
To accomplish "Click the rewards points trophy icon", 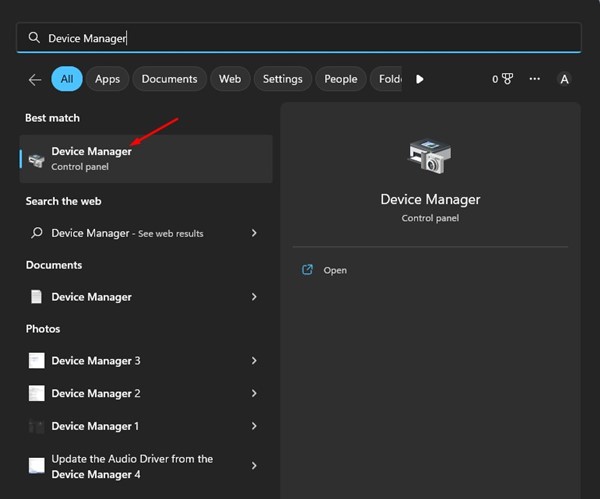I will coord(507,79).
